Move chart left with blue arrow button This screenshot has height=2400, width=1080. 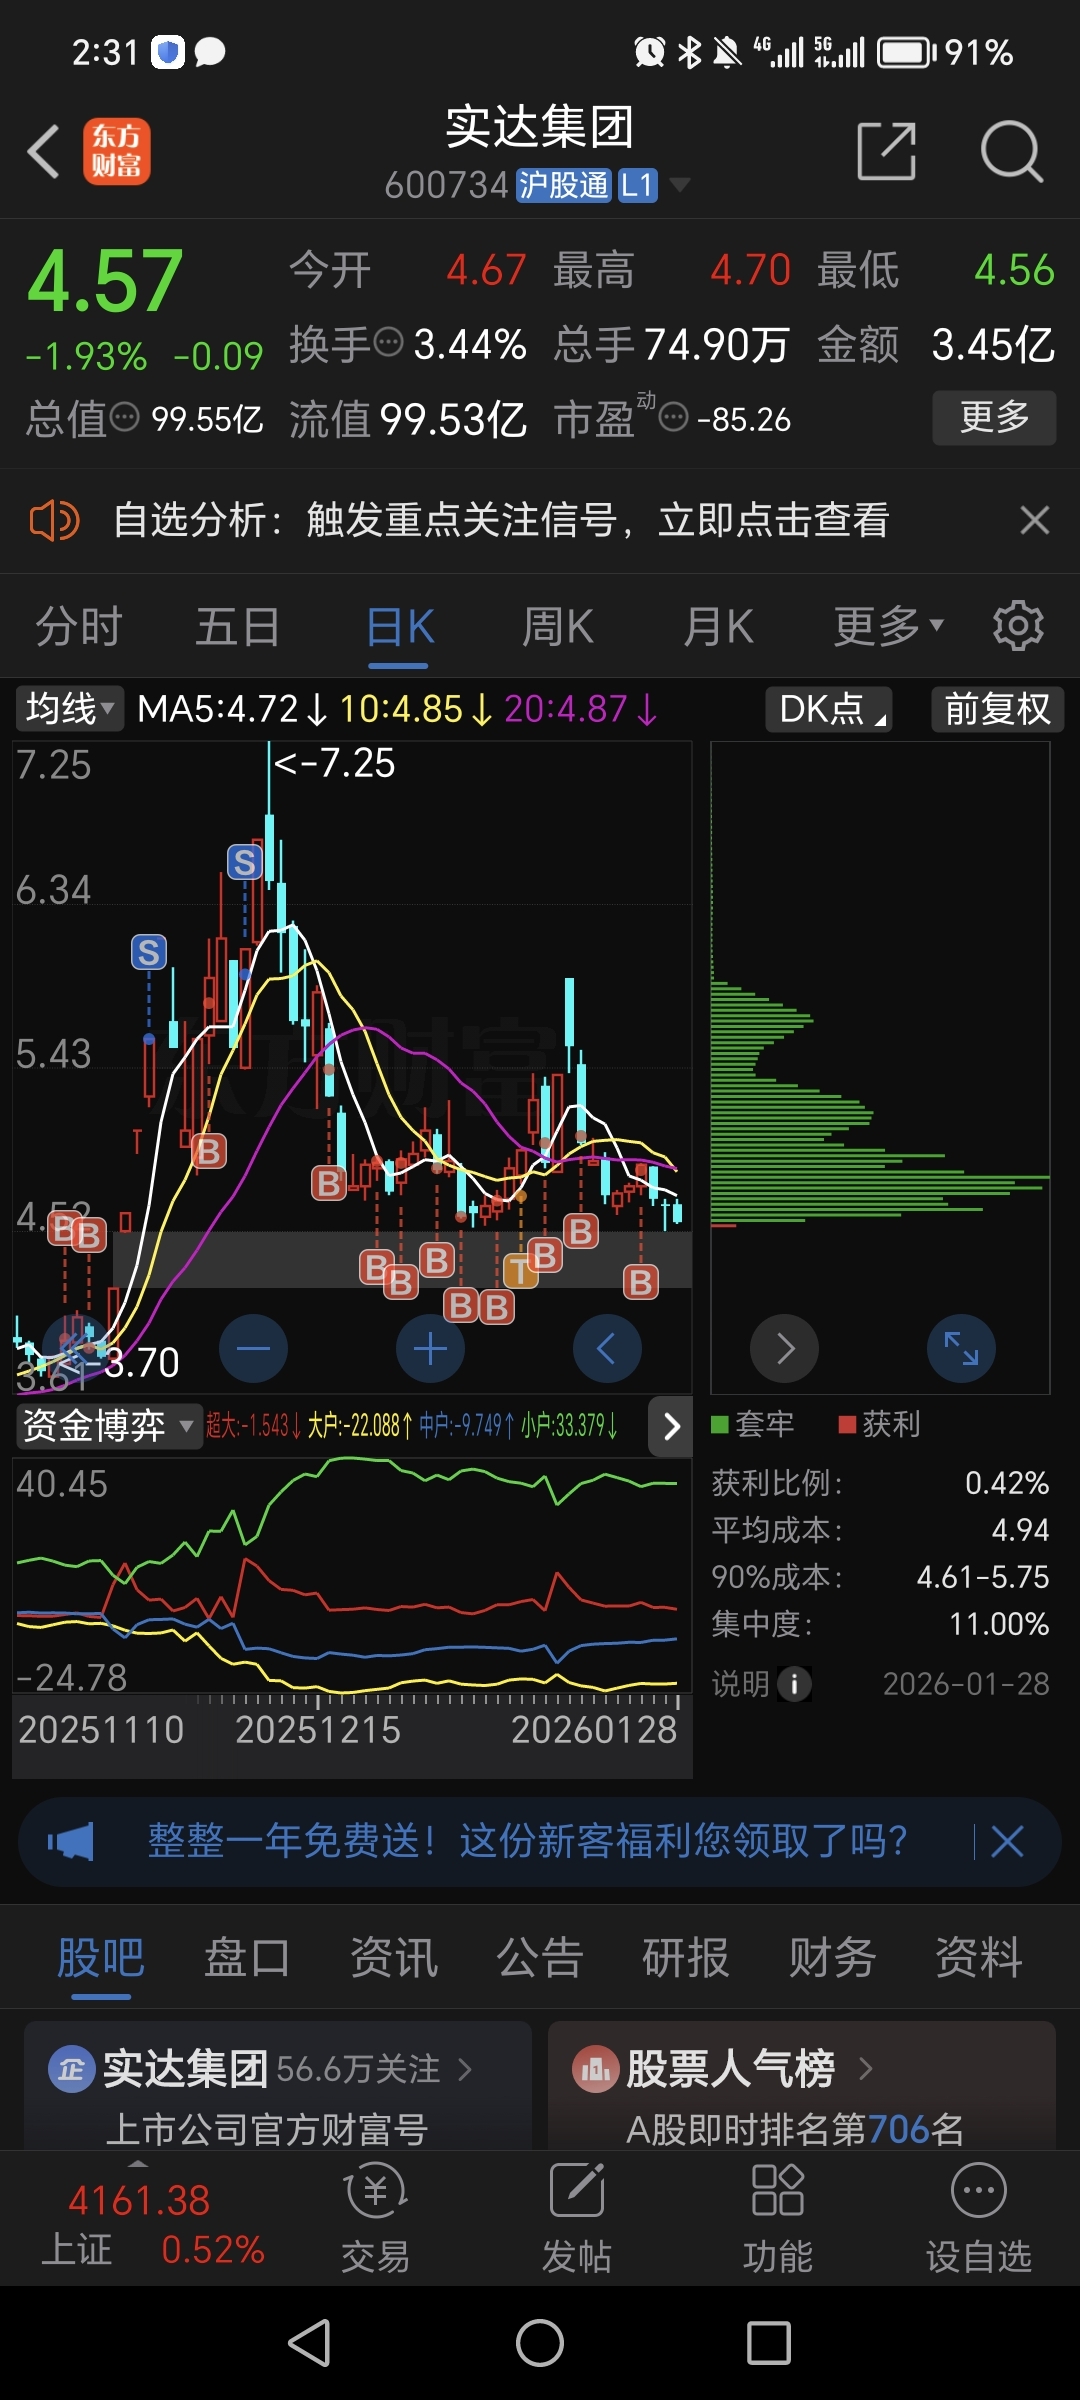(607, 1348)
